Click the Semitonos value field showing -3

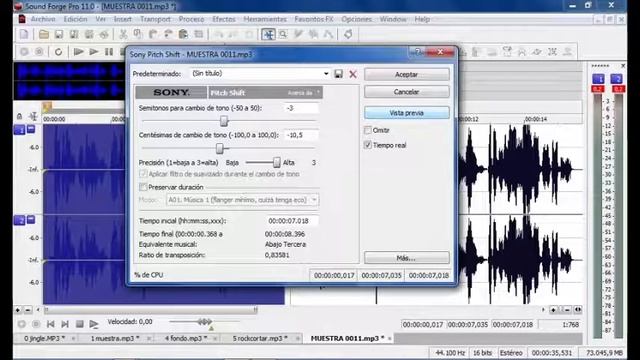(301, 108)
